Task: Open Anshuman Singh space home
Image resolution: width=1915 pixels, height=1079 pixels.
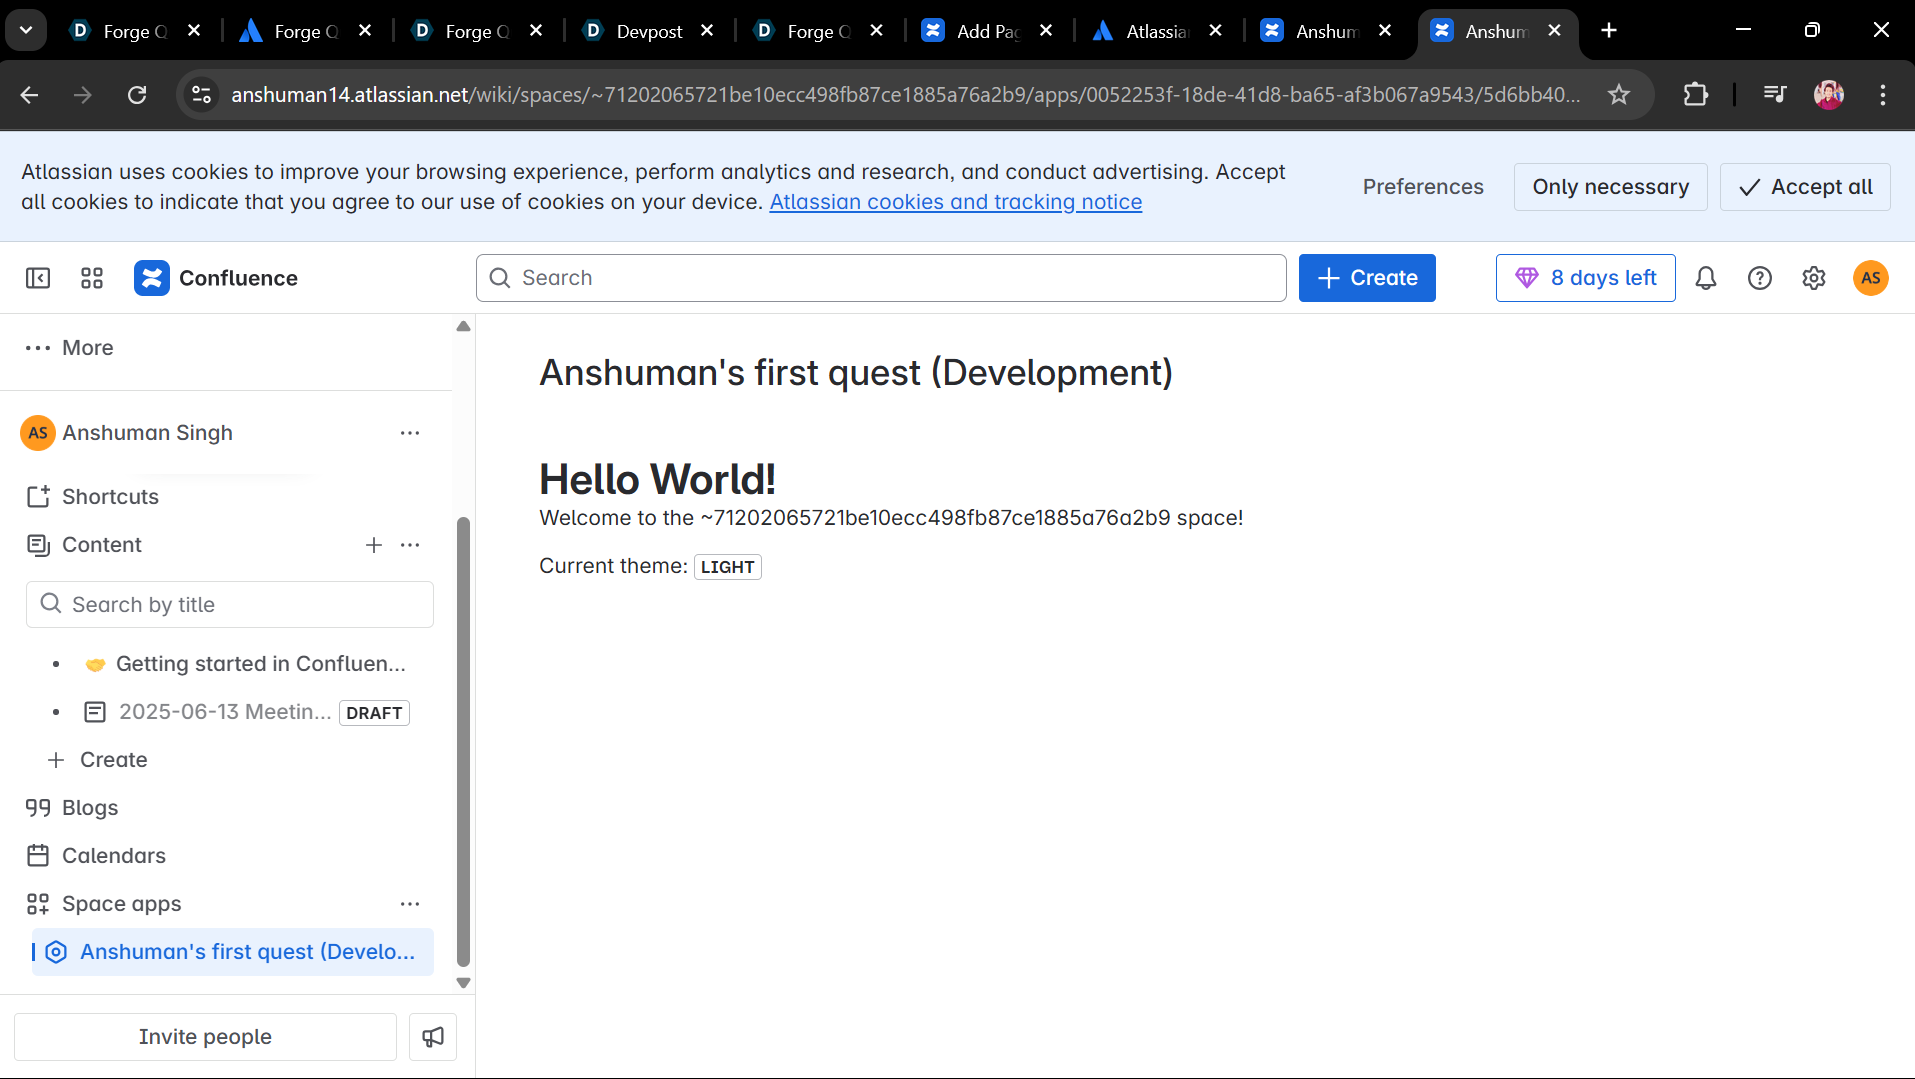Action: click(147, 433)
